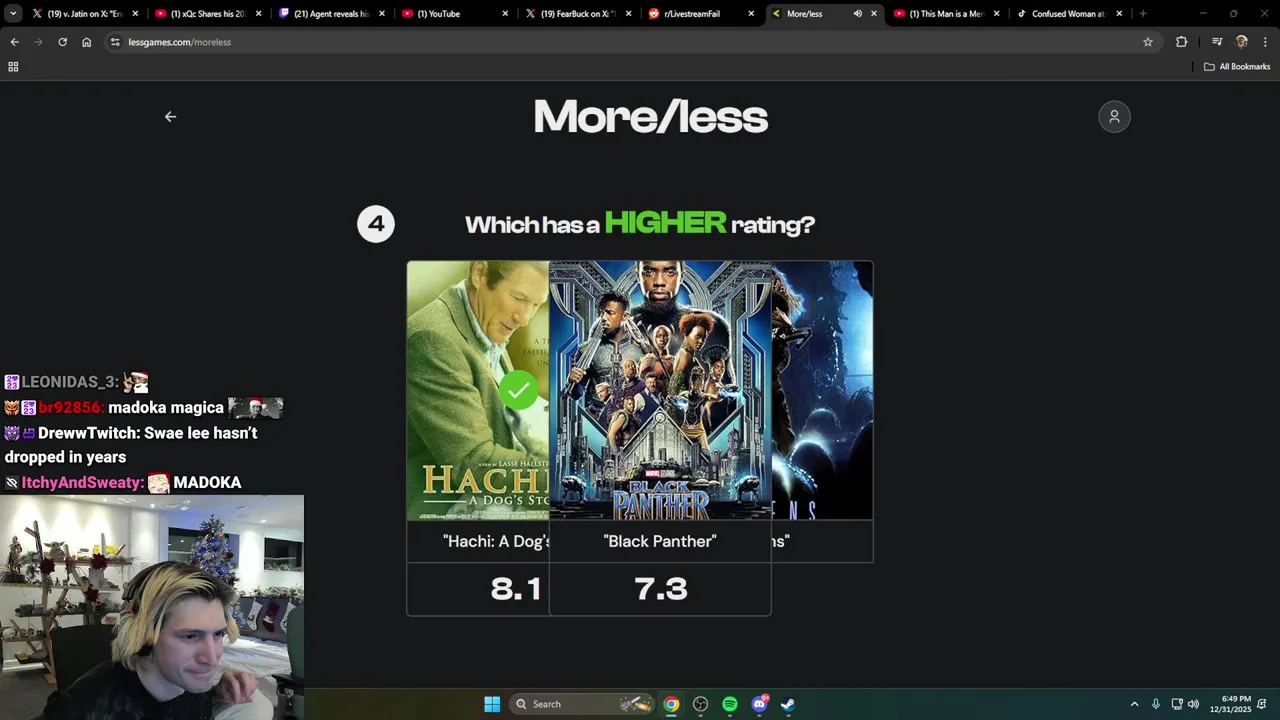Select the Black Panther poster
Screen dimensions: 1280x720
pos(660,390)
